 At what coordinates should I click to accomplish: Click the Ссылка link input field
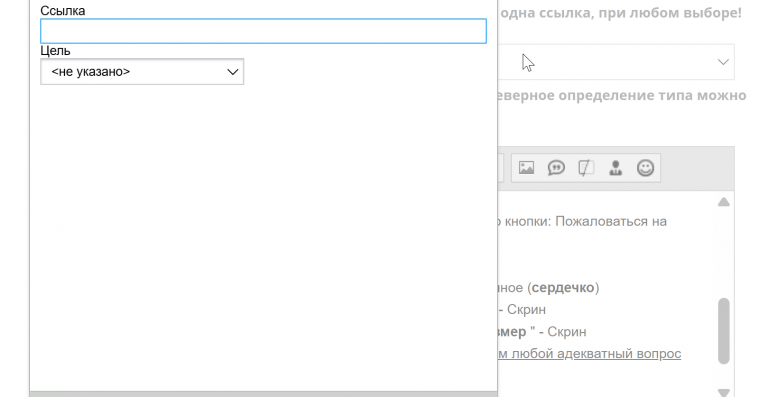point(263,31)
